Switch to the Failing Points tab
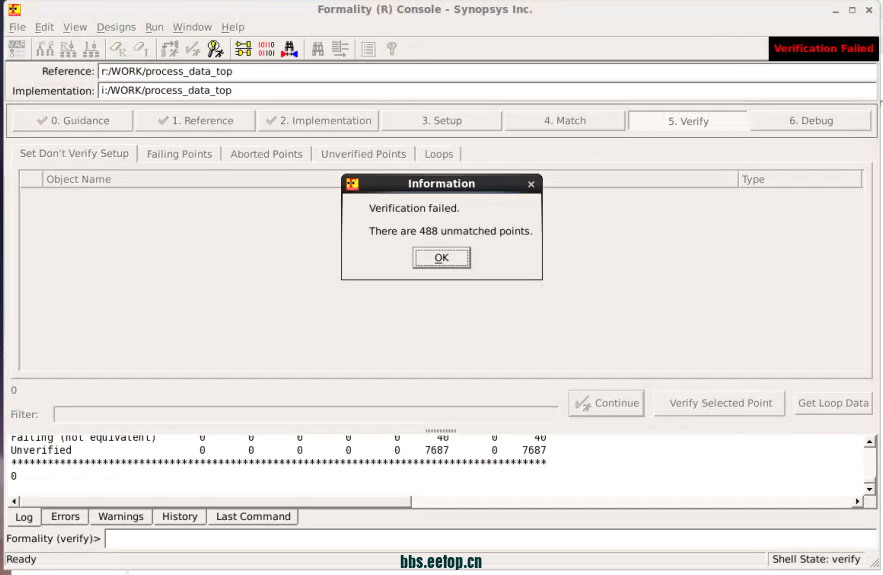This screenshot has height=575, width=883. click(179, 154)
